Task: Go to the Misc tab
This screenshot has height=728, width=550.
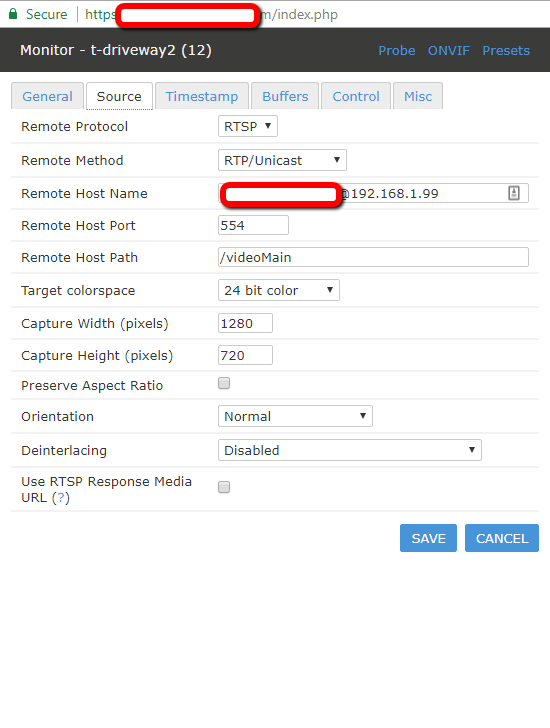Action: click(418, 96)
